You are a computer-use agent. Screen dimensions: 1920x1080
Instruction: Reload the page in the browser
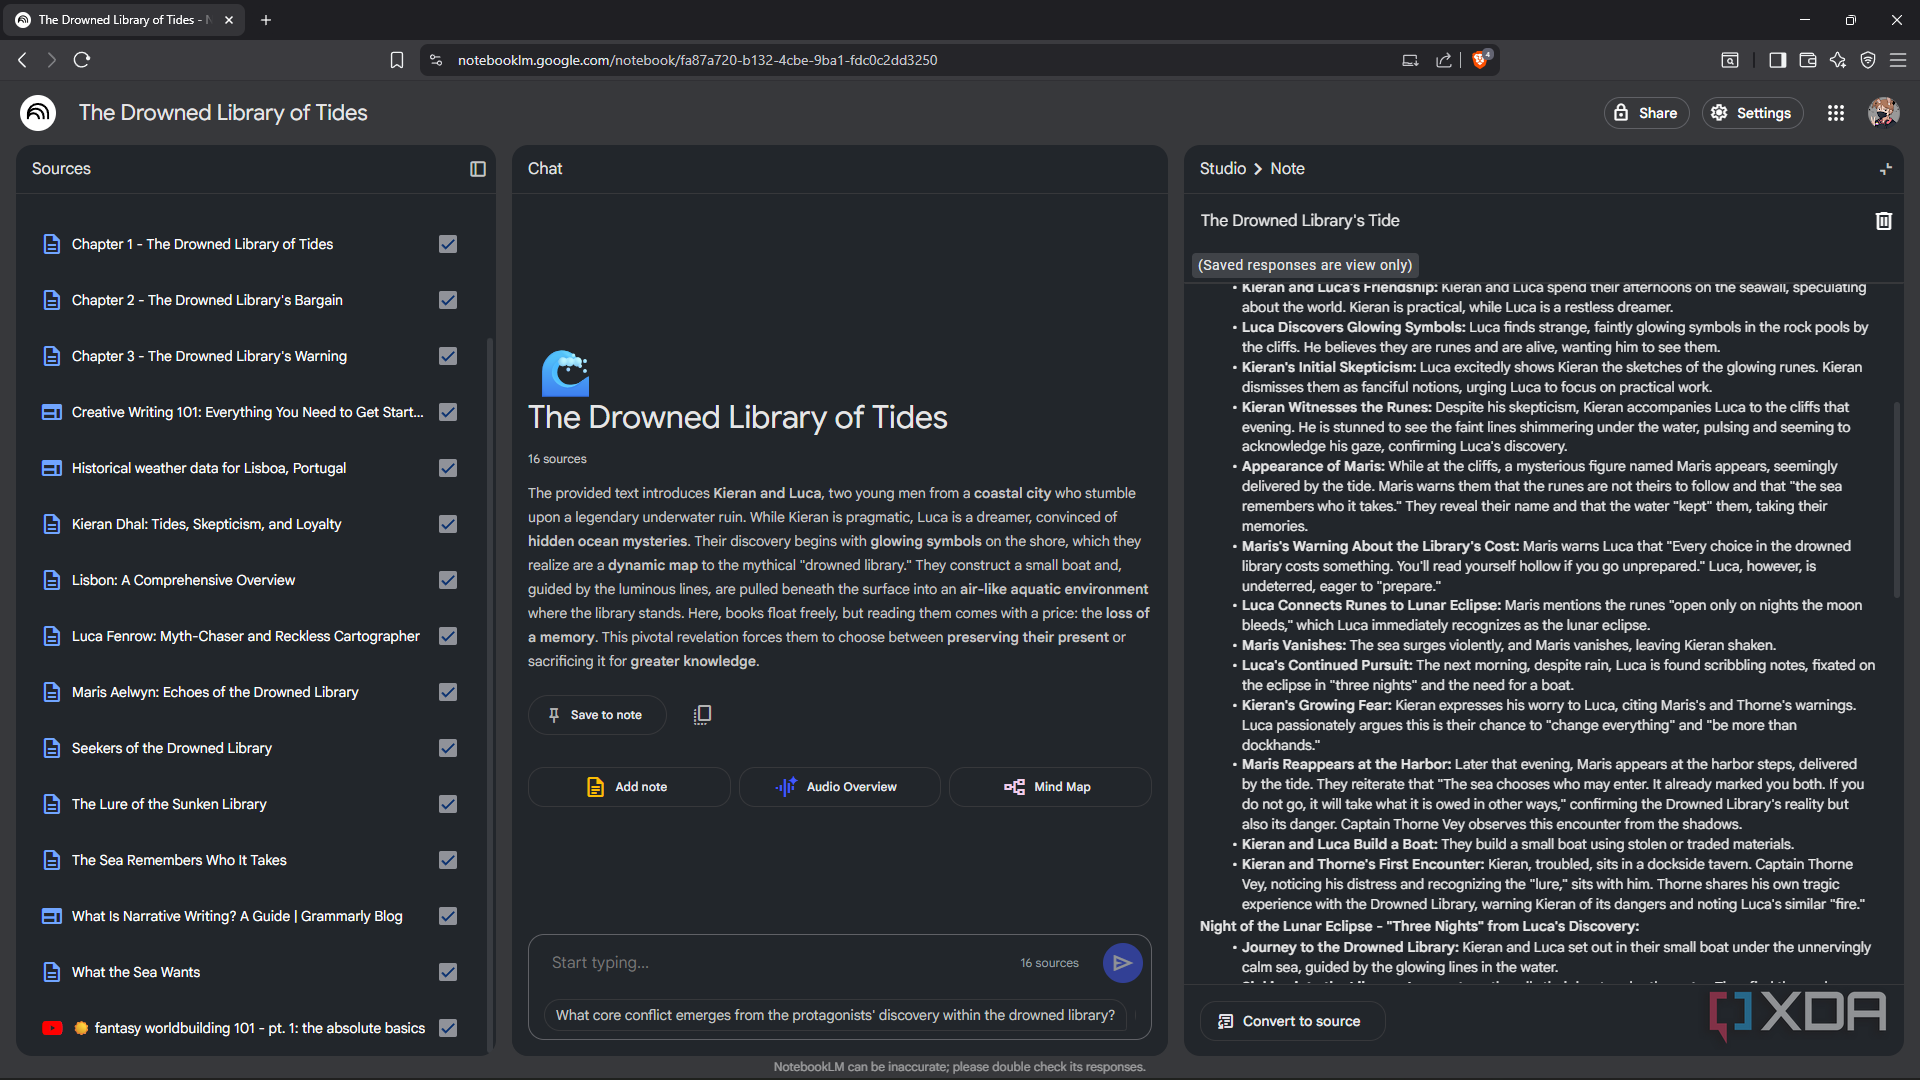(x=82, y=60)
